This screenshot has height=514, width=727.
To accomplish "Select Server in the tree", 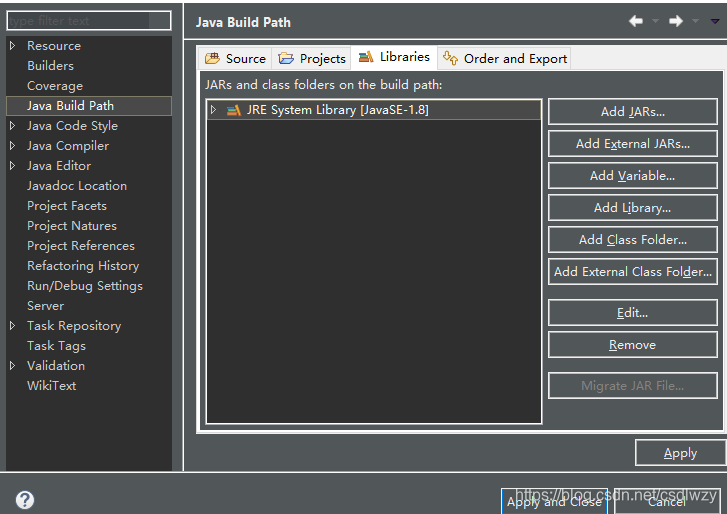I will 45,305.
